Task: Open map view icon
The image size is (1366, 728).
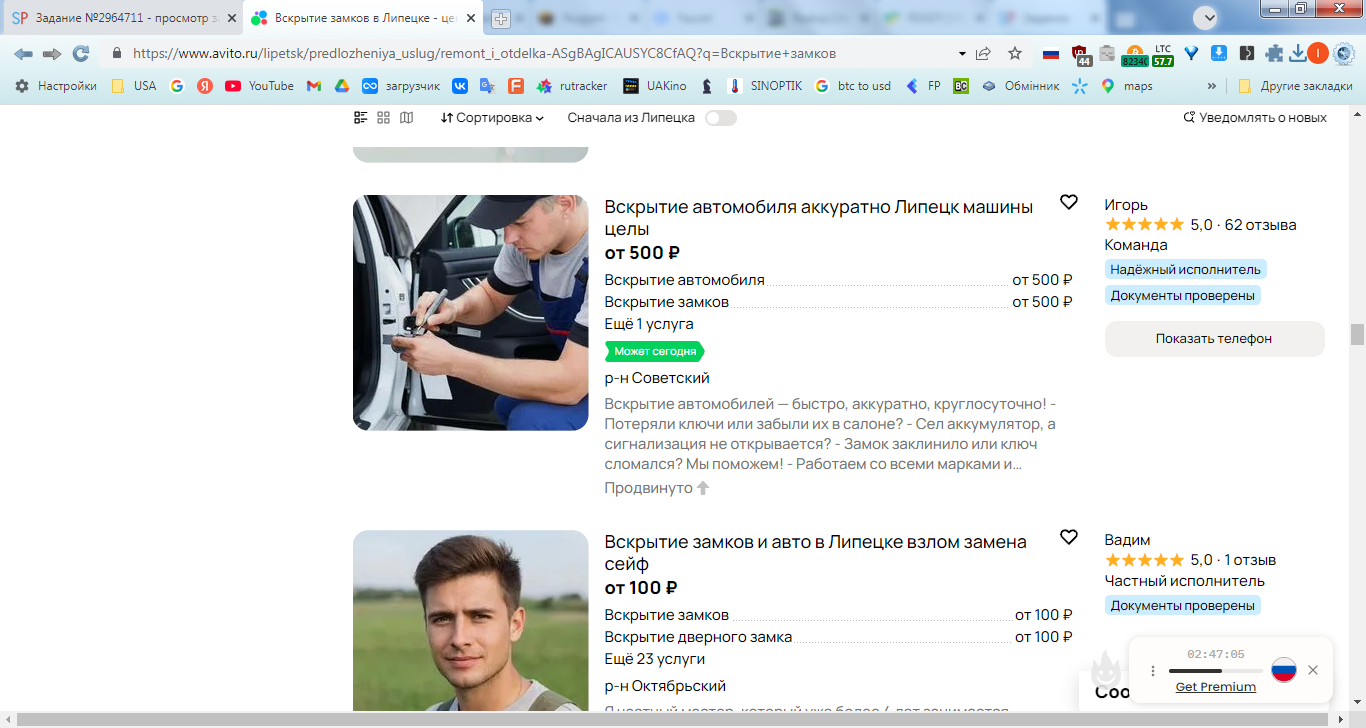Action: (406, 118)
